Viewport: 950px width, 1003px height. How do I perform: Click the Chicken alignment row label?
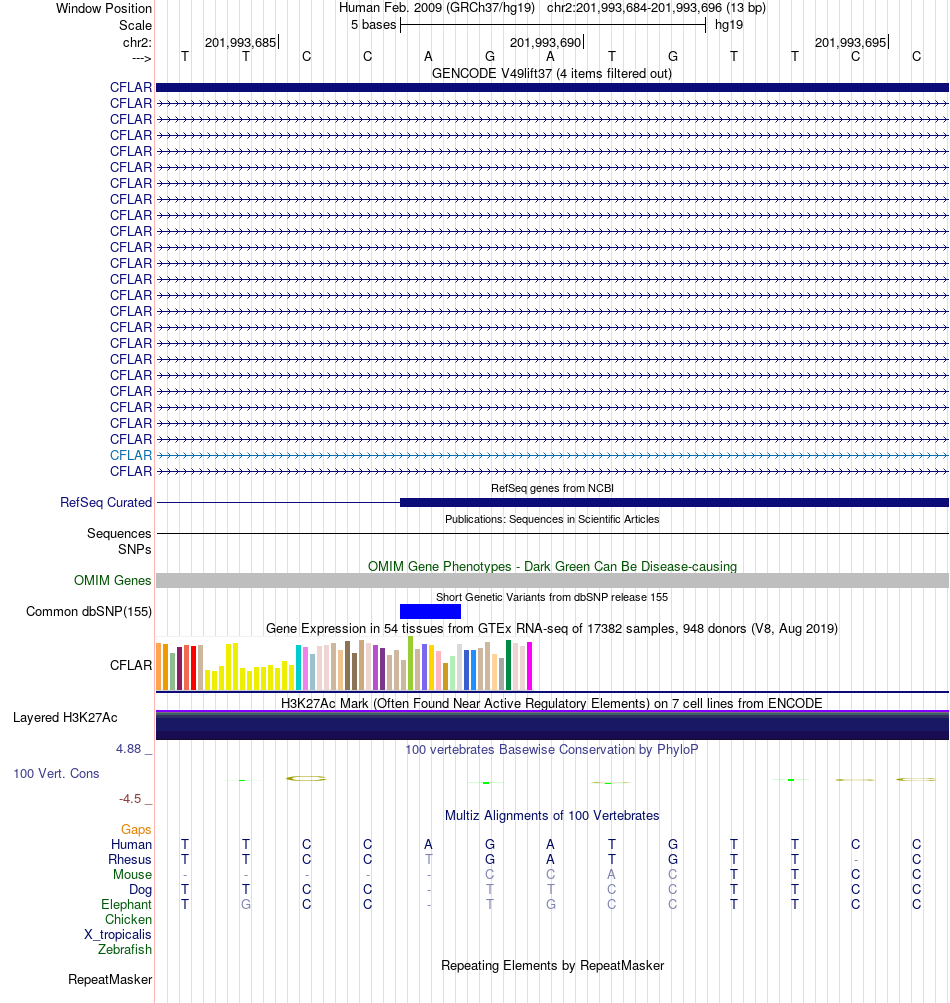coord(128,919)
